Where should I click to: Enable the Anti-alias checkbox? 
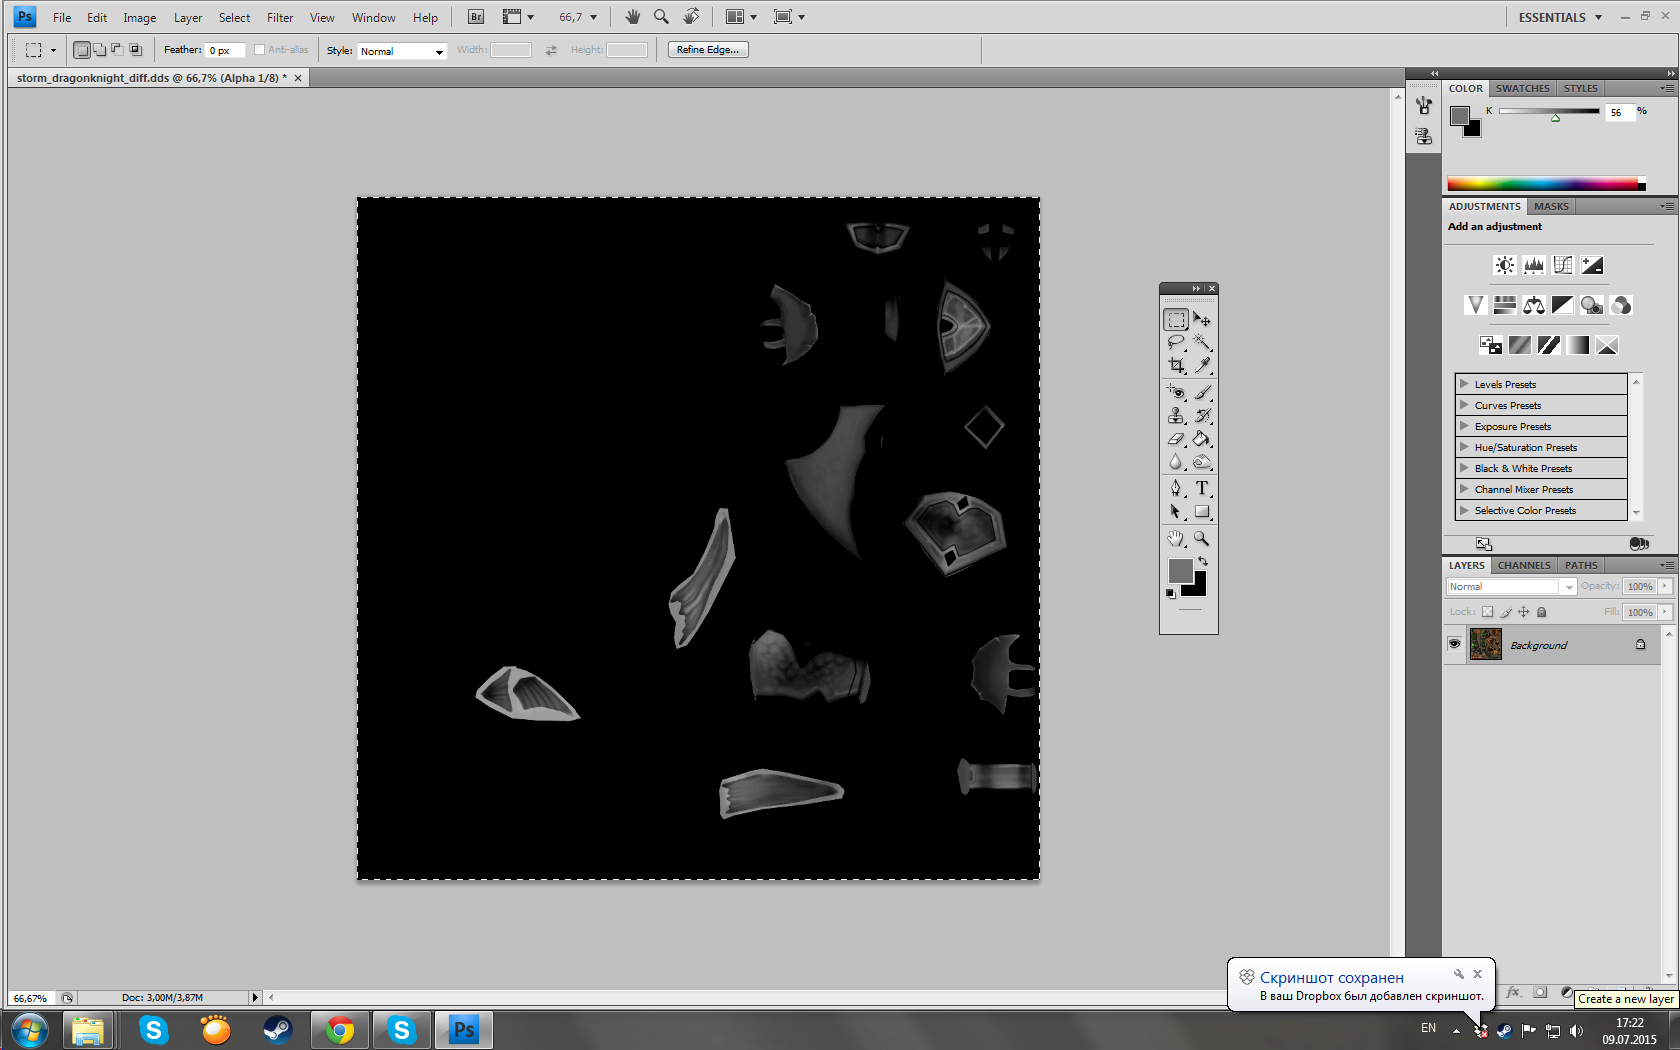coord(259,50)
